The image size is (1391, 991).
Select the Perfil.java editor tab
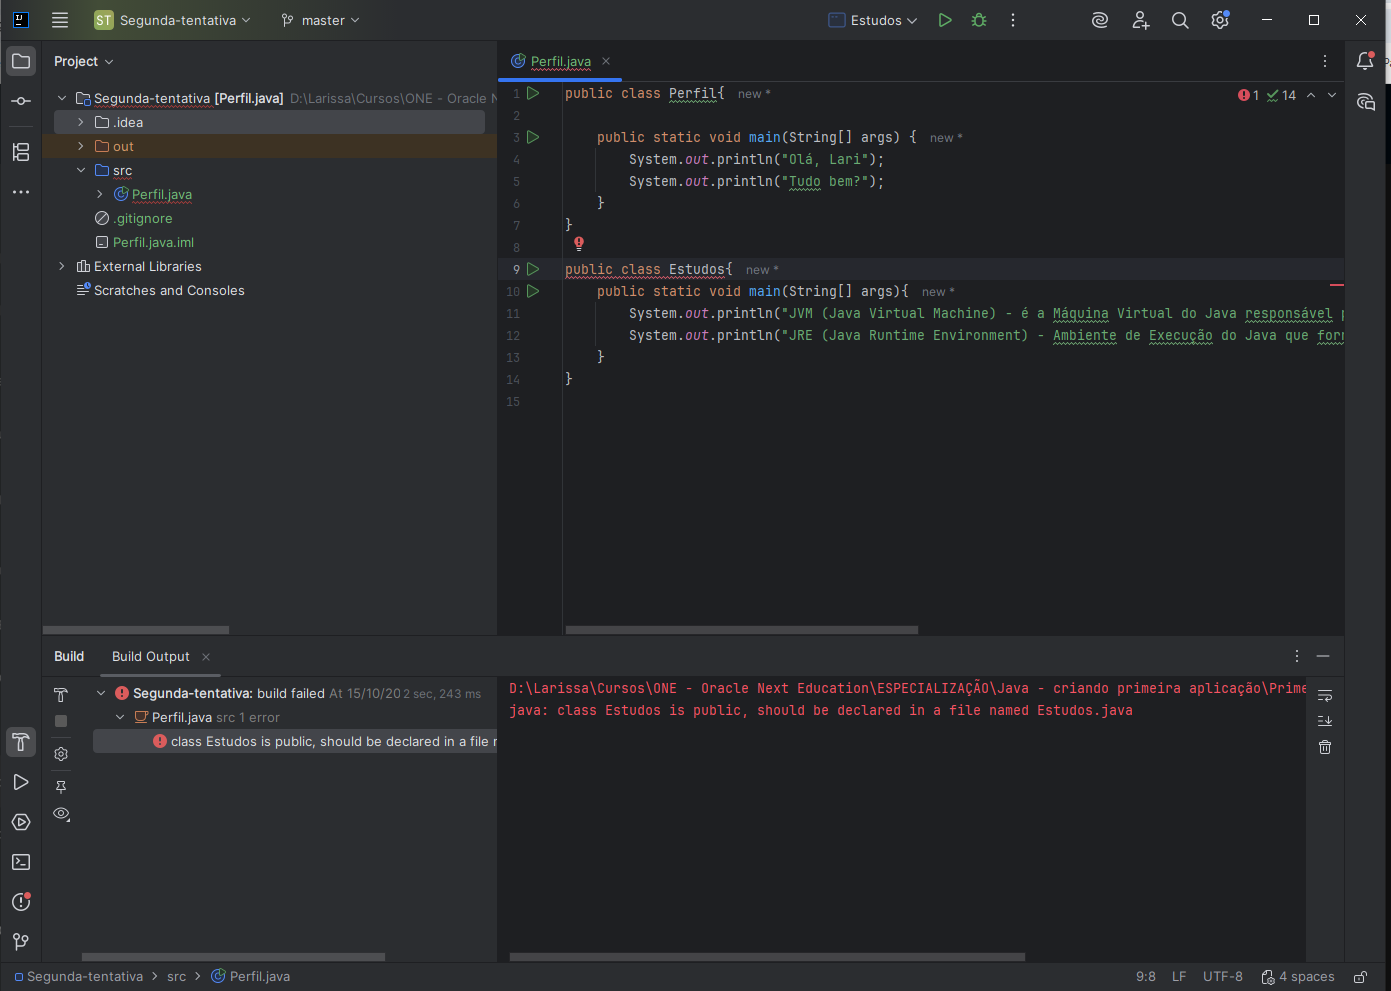(560, 61)
